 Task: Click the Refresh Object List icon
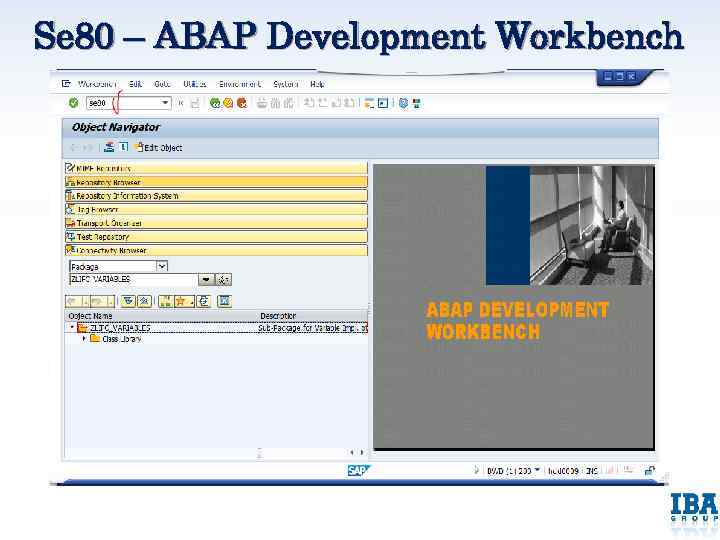(x=204, y=301)
